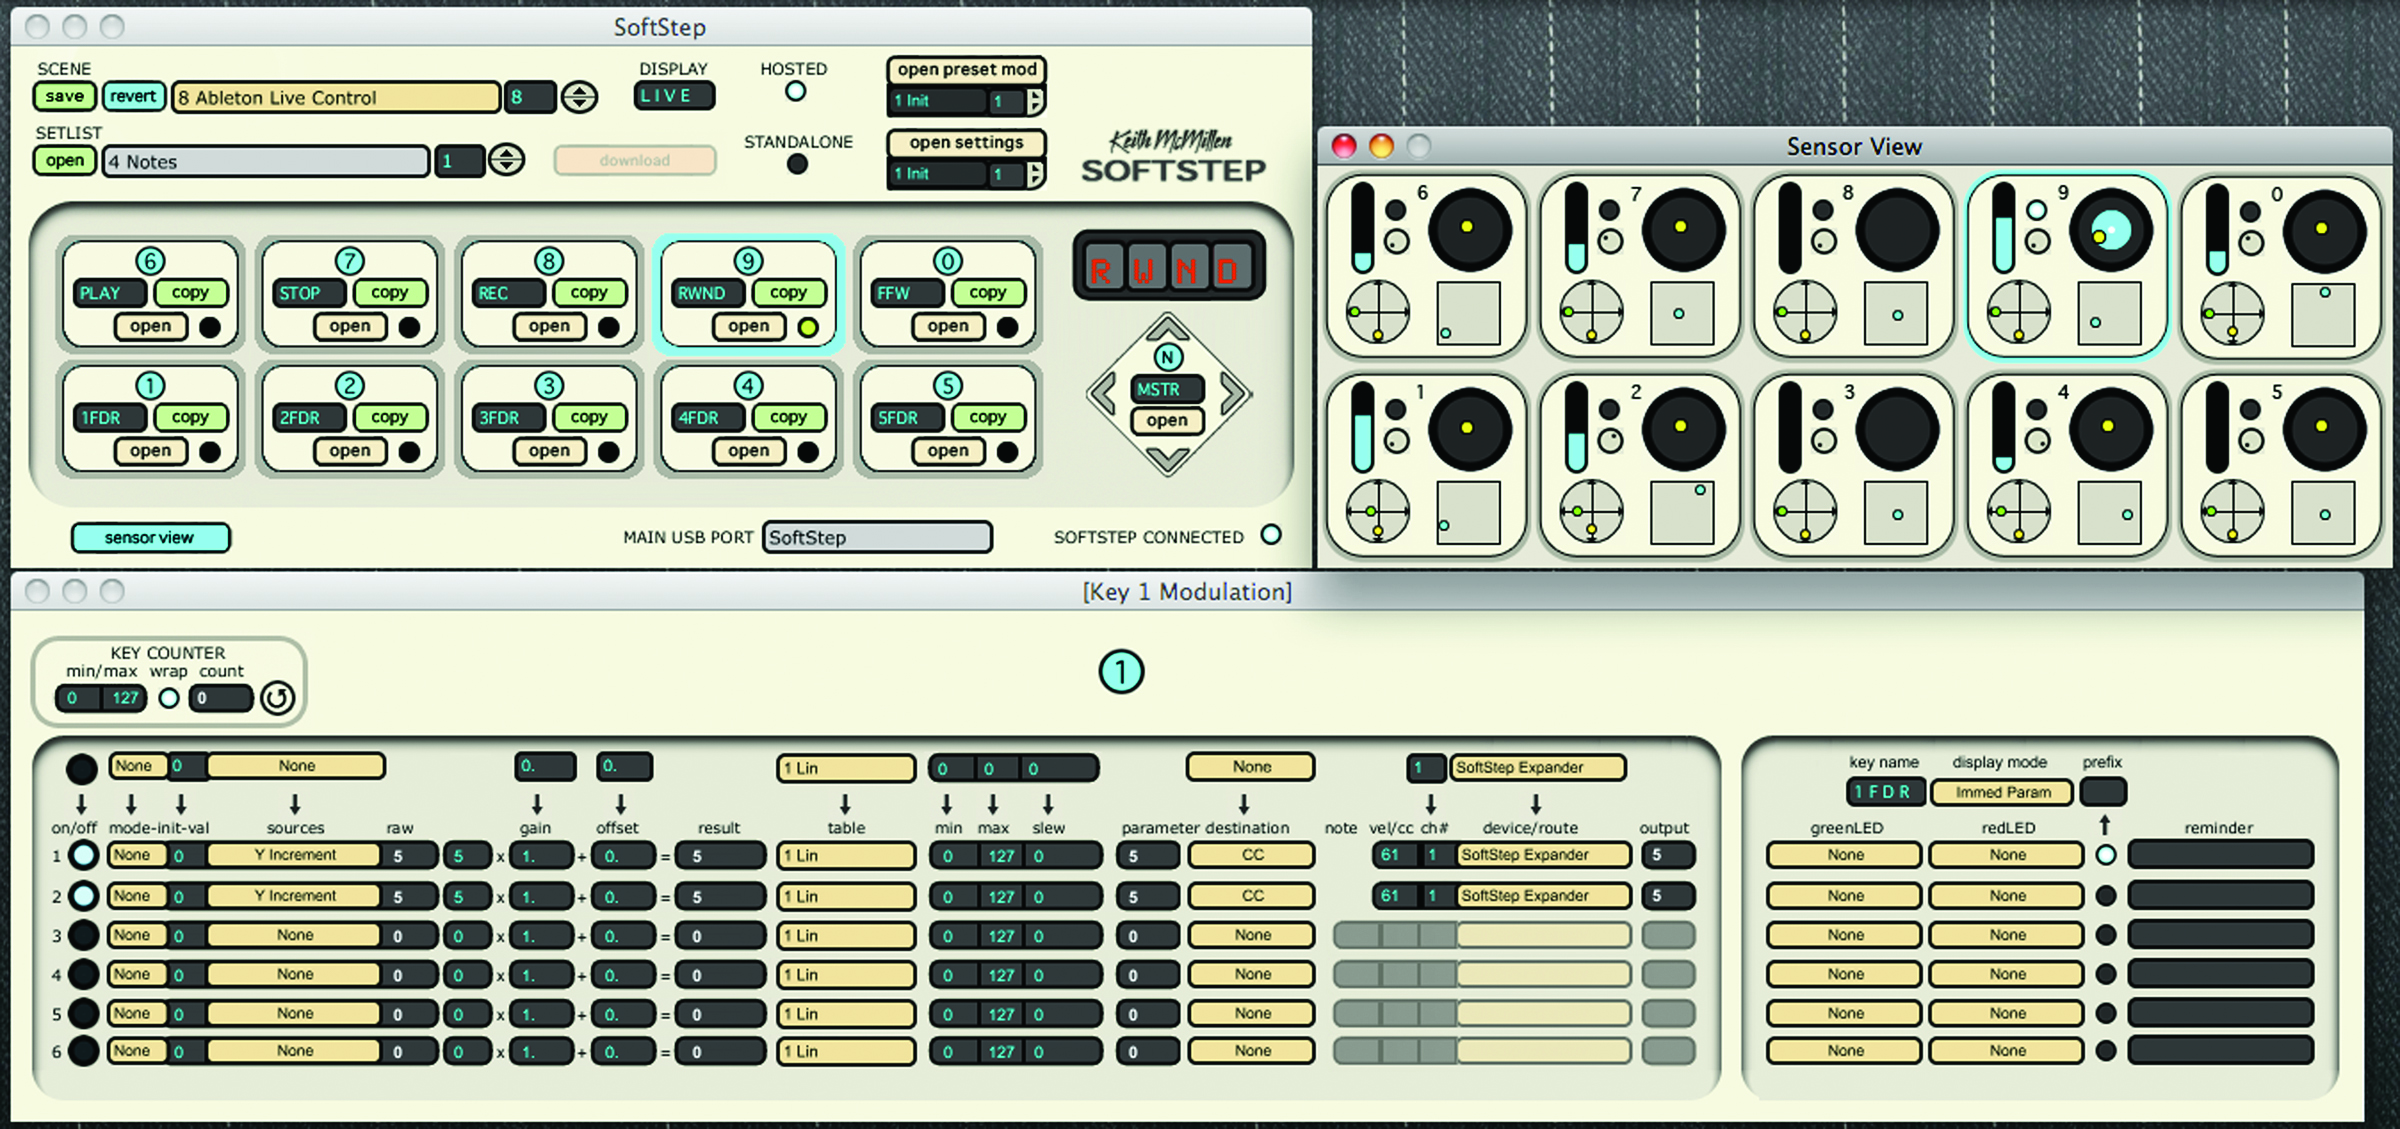Click the N nav pad circle icon

pyautogui.click(x=1167, y=357)
